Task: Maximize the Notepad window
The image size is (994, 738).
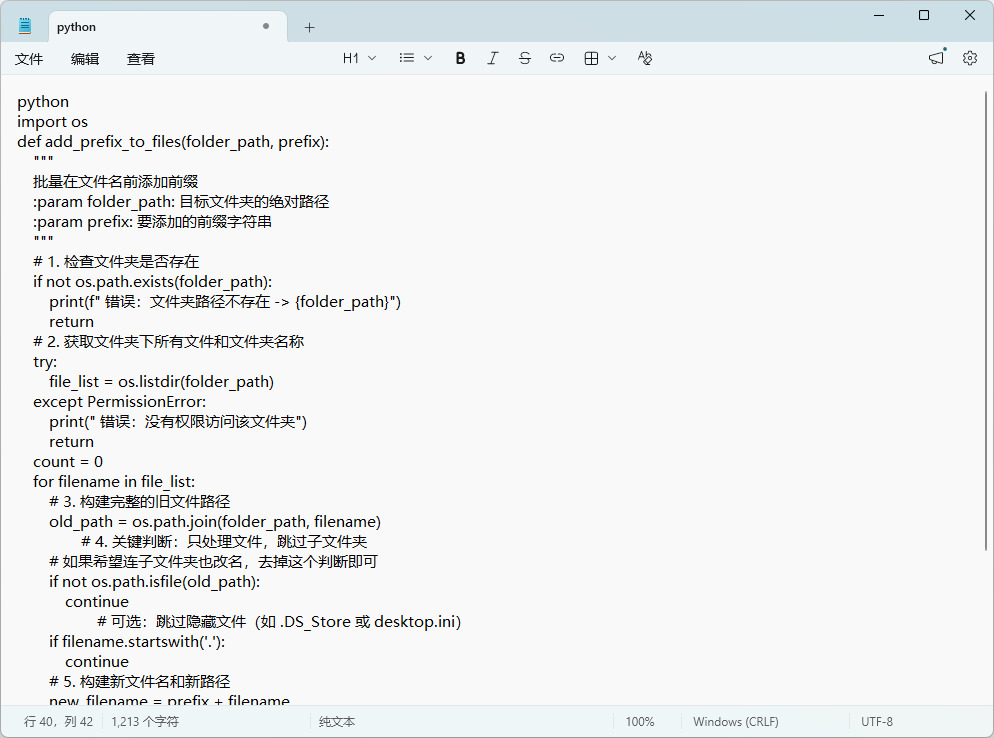Action: 924,15
